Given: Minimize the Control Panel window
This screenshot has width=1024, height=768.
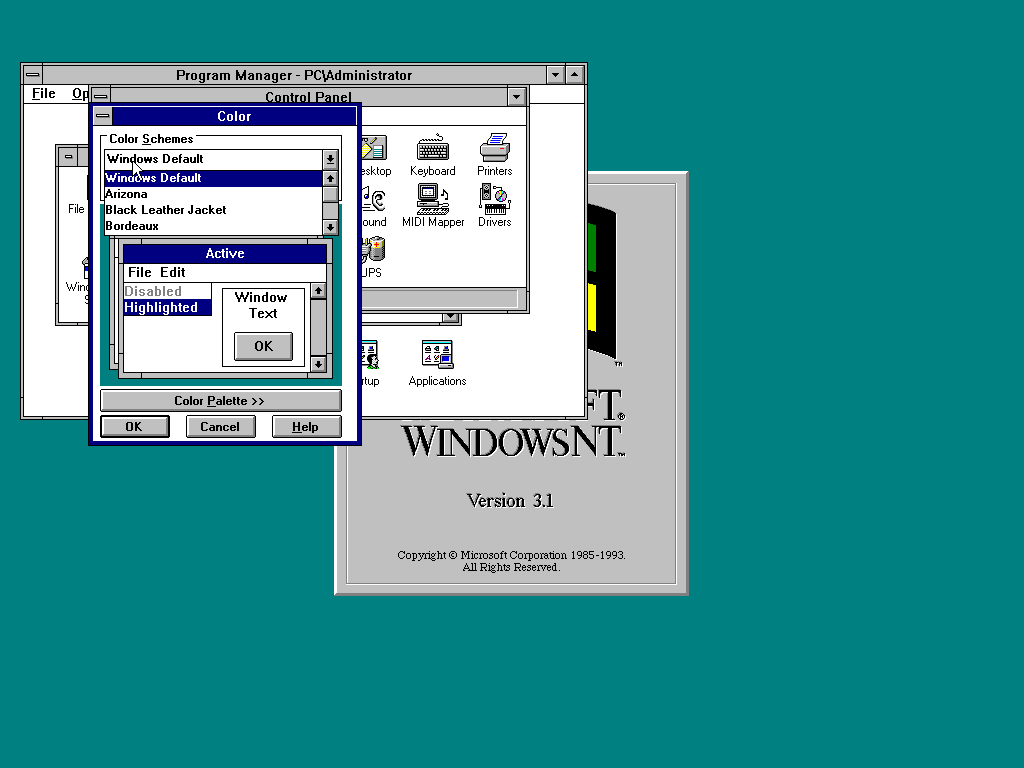Looking at the screenshot, I should [x=517, y=97].
